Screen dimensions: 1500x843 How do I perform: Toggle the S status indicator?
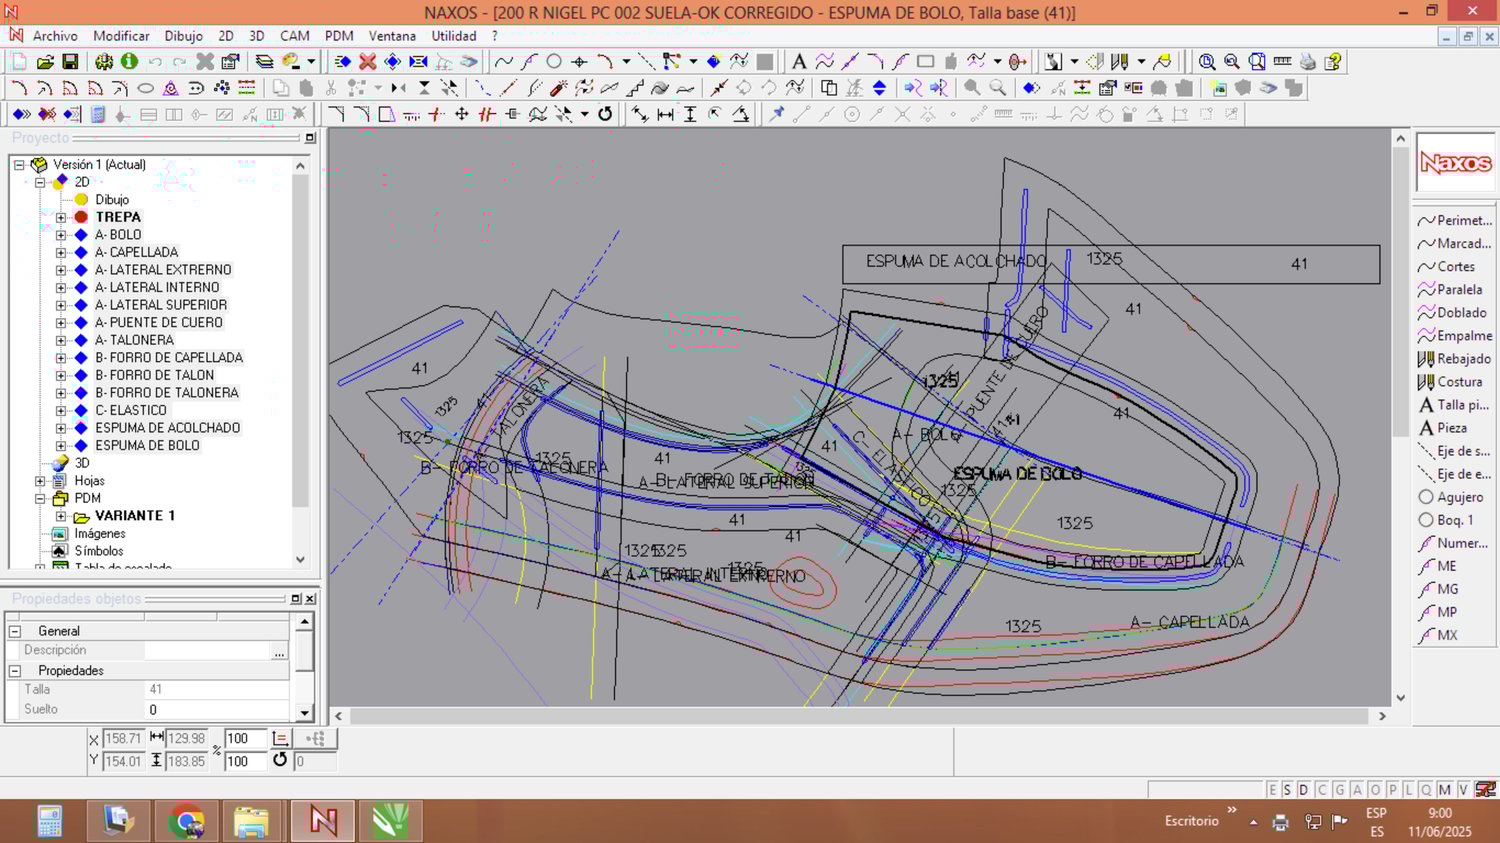[1287, 790]
